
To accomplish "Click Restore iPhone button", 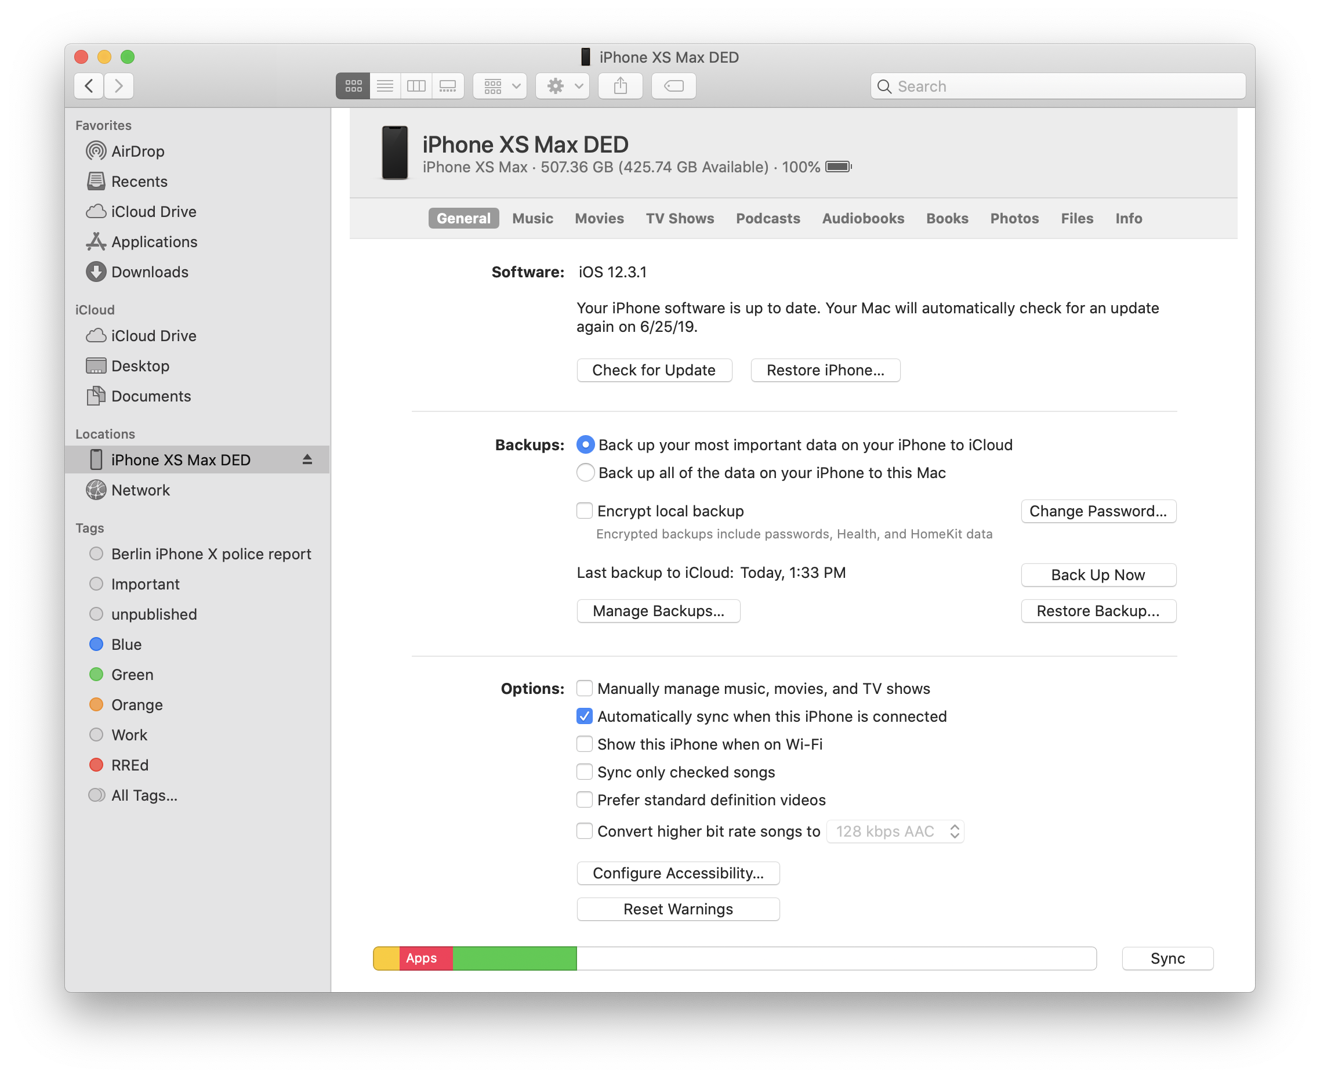I will click(x=825, y=370).
